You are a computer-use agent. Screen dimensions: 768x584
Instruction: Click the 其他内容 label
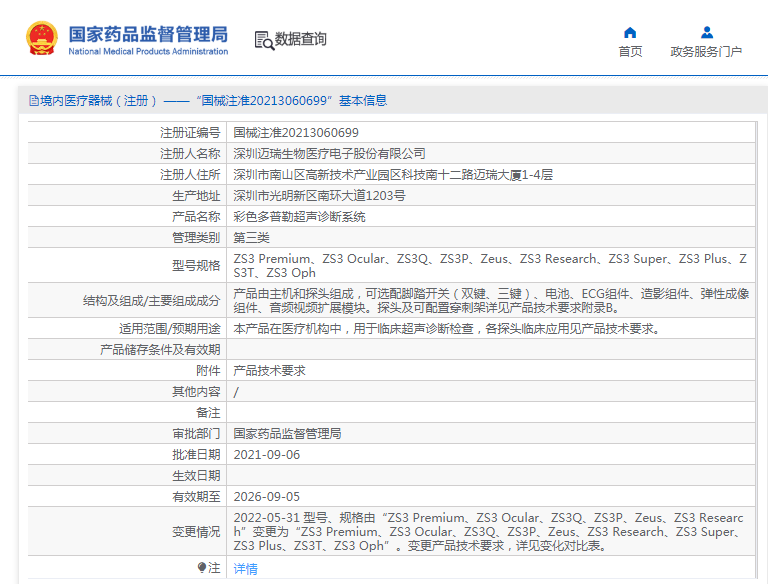click(196, 392)
